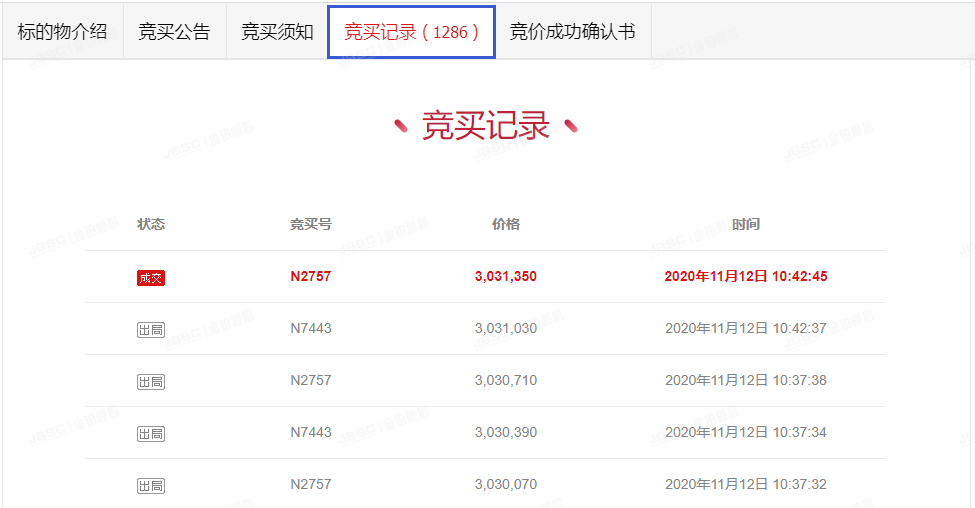Click the timestamp ending 10:37:34

point(745,432)
